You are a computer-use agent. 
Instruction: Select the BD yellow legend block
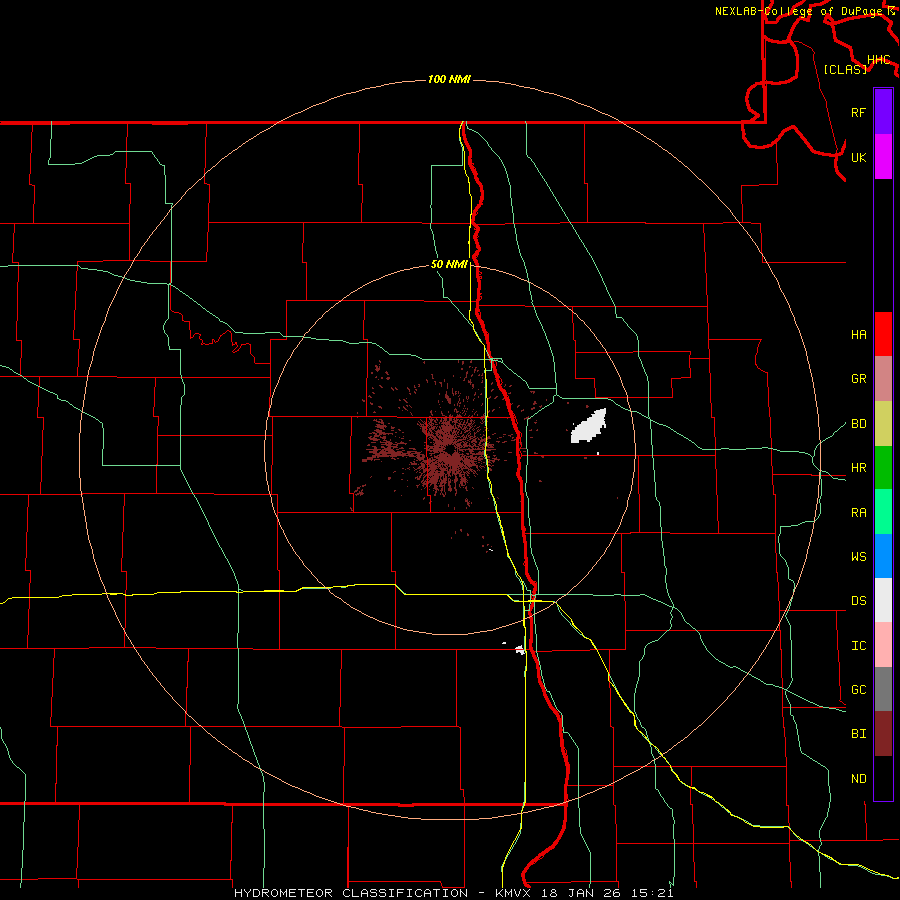[883, 423]
